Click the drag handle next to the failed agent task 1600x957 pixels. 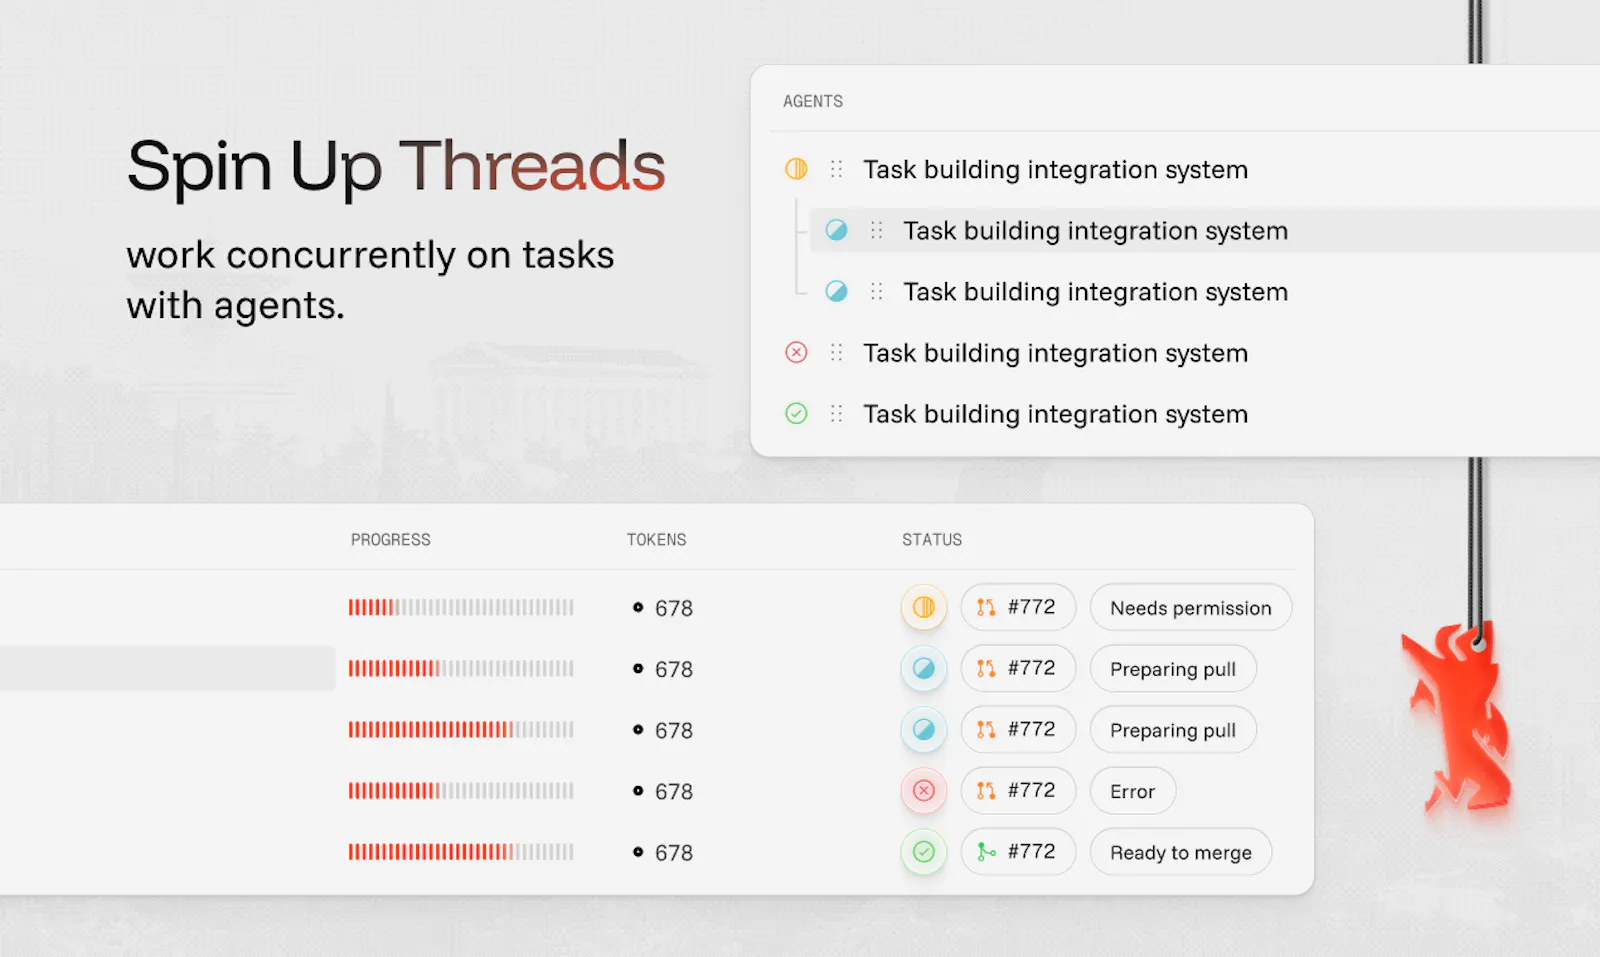coord(836,352)
